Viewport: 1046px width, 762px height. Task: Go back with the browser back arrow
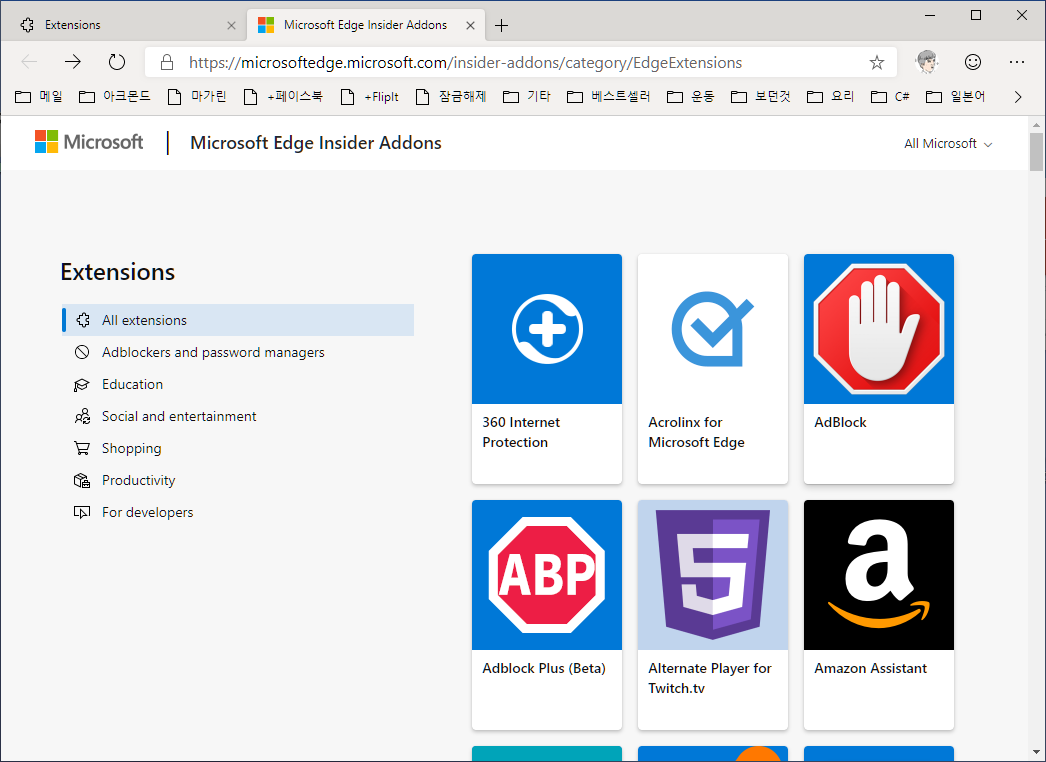(x=29, y=62)
